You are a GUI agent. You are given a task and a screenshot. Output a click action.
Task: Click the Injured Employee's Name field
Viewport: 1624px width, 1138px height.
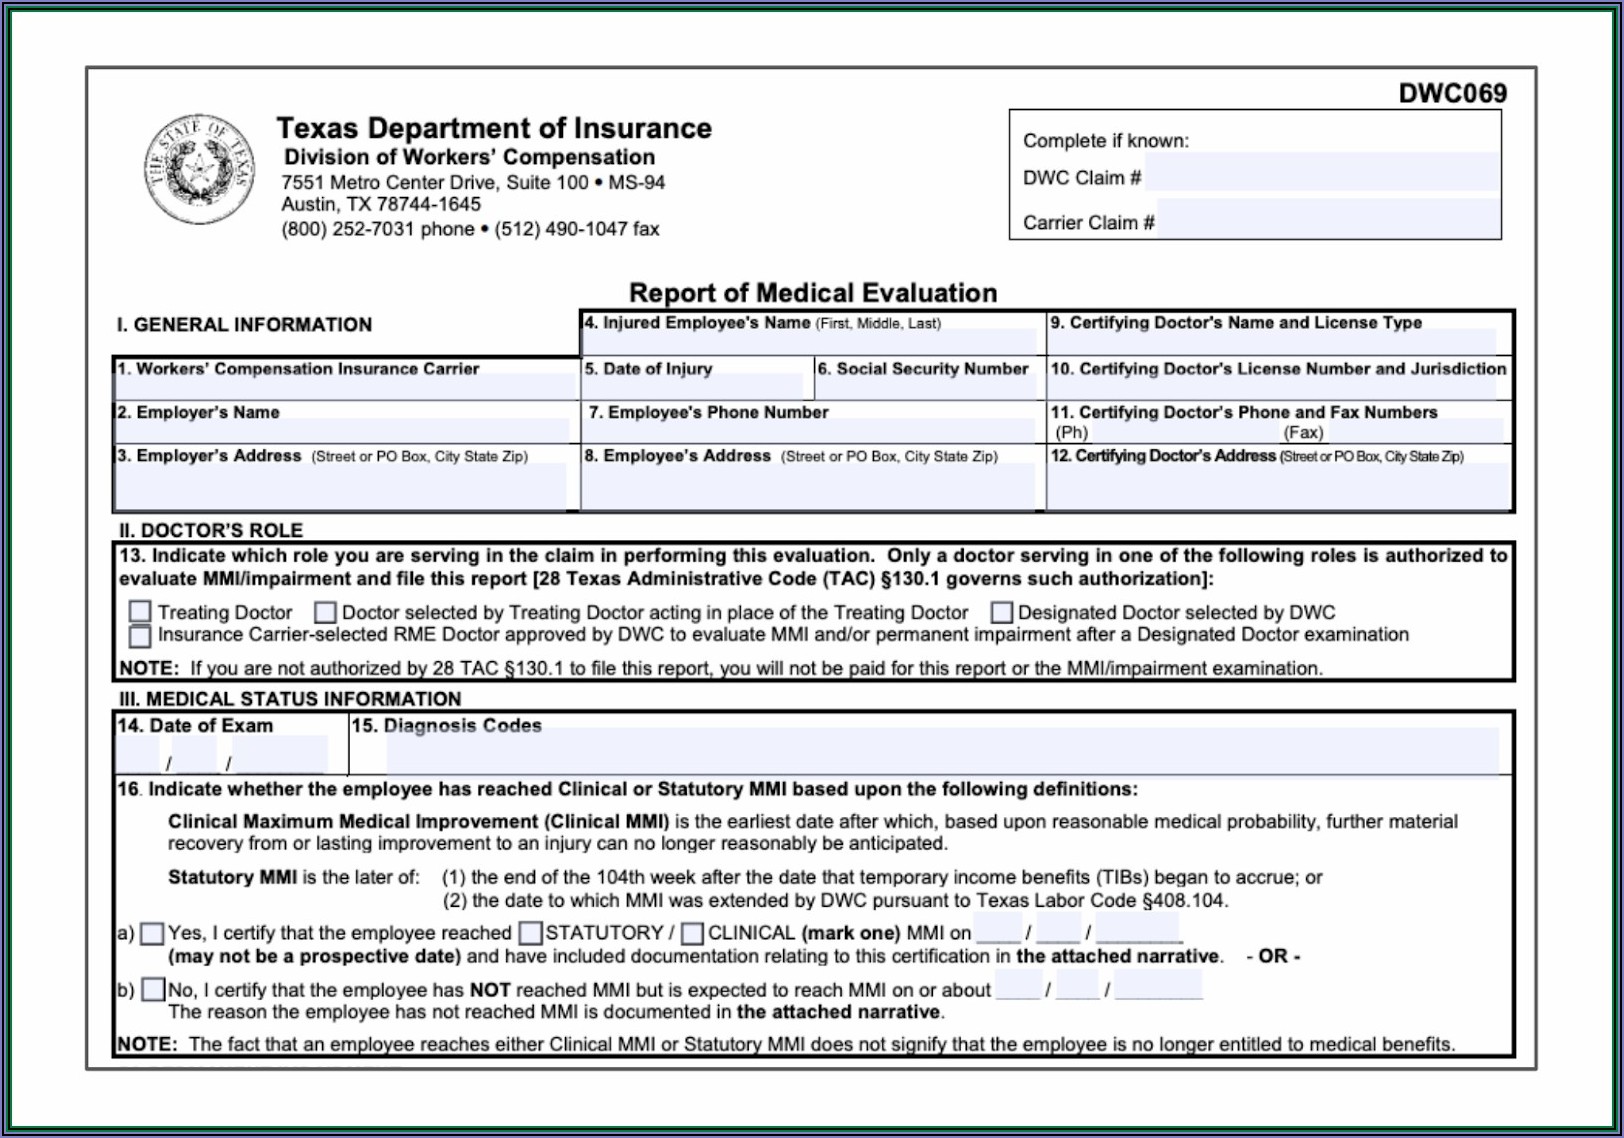pyautogui.click(x=810, y=342)
